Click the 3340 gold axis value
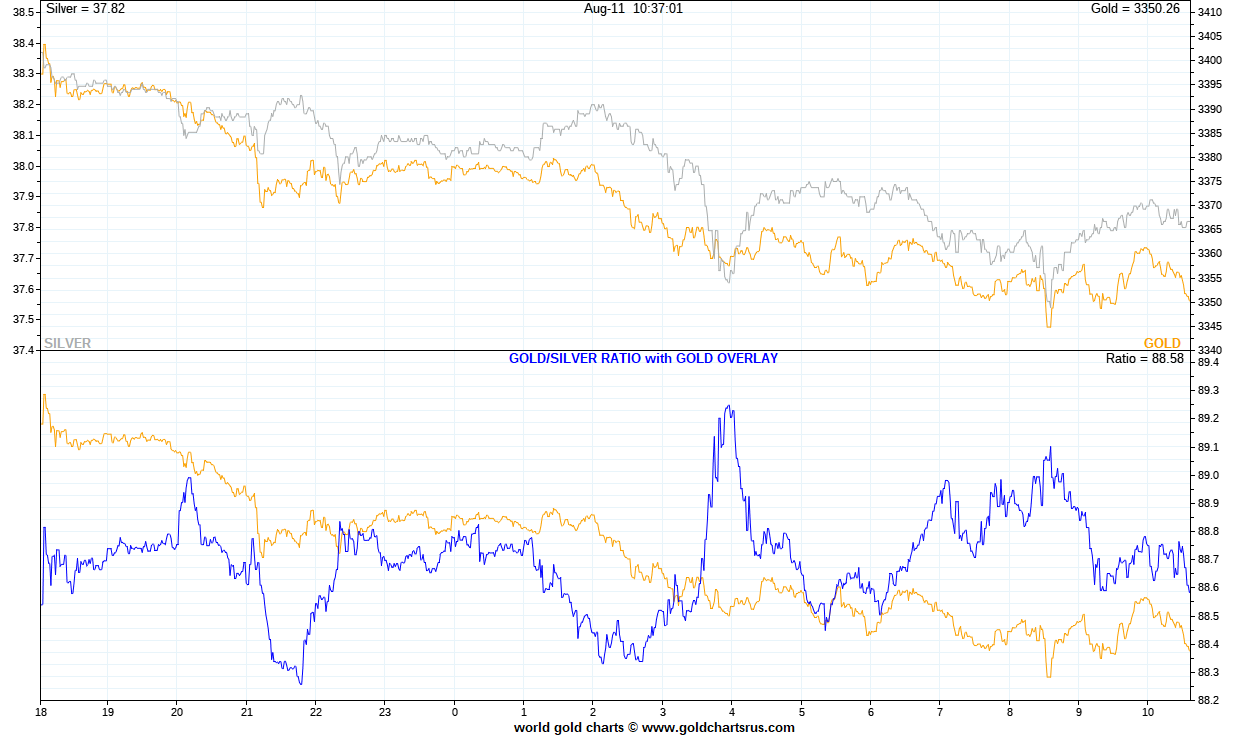1240x735 pixels. coord(1210,350)
